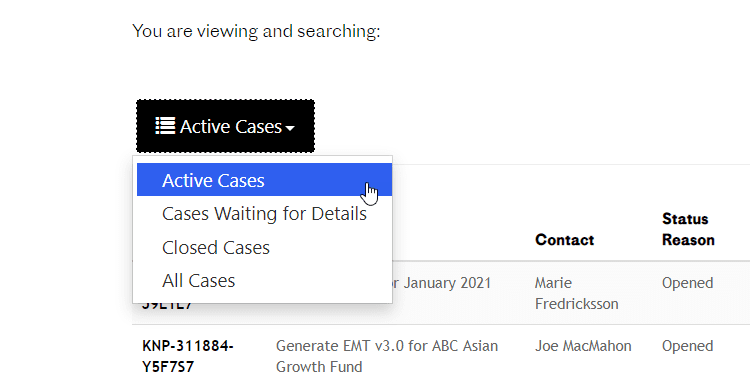Select the highlighted Active Cases menu option
Screen dimensions: 750x385
265,180
